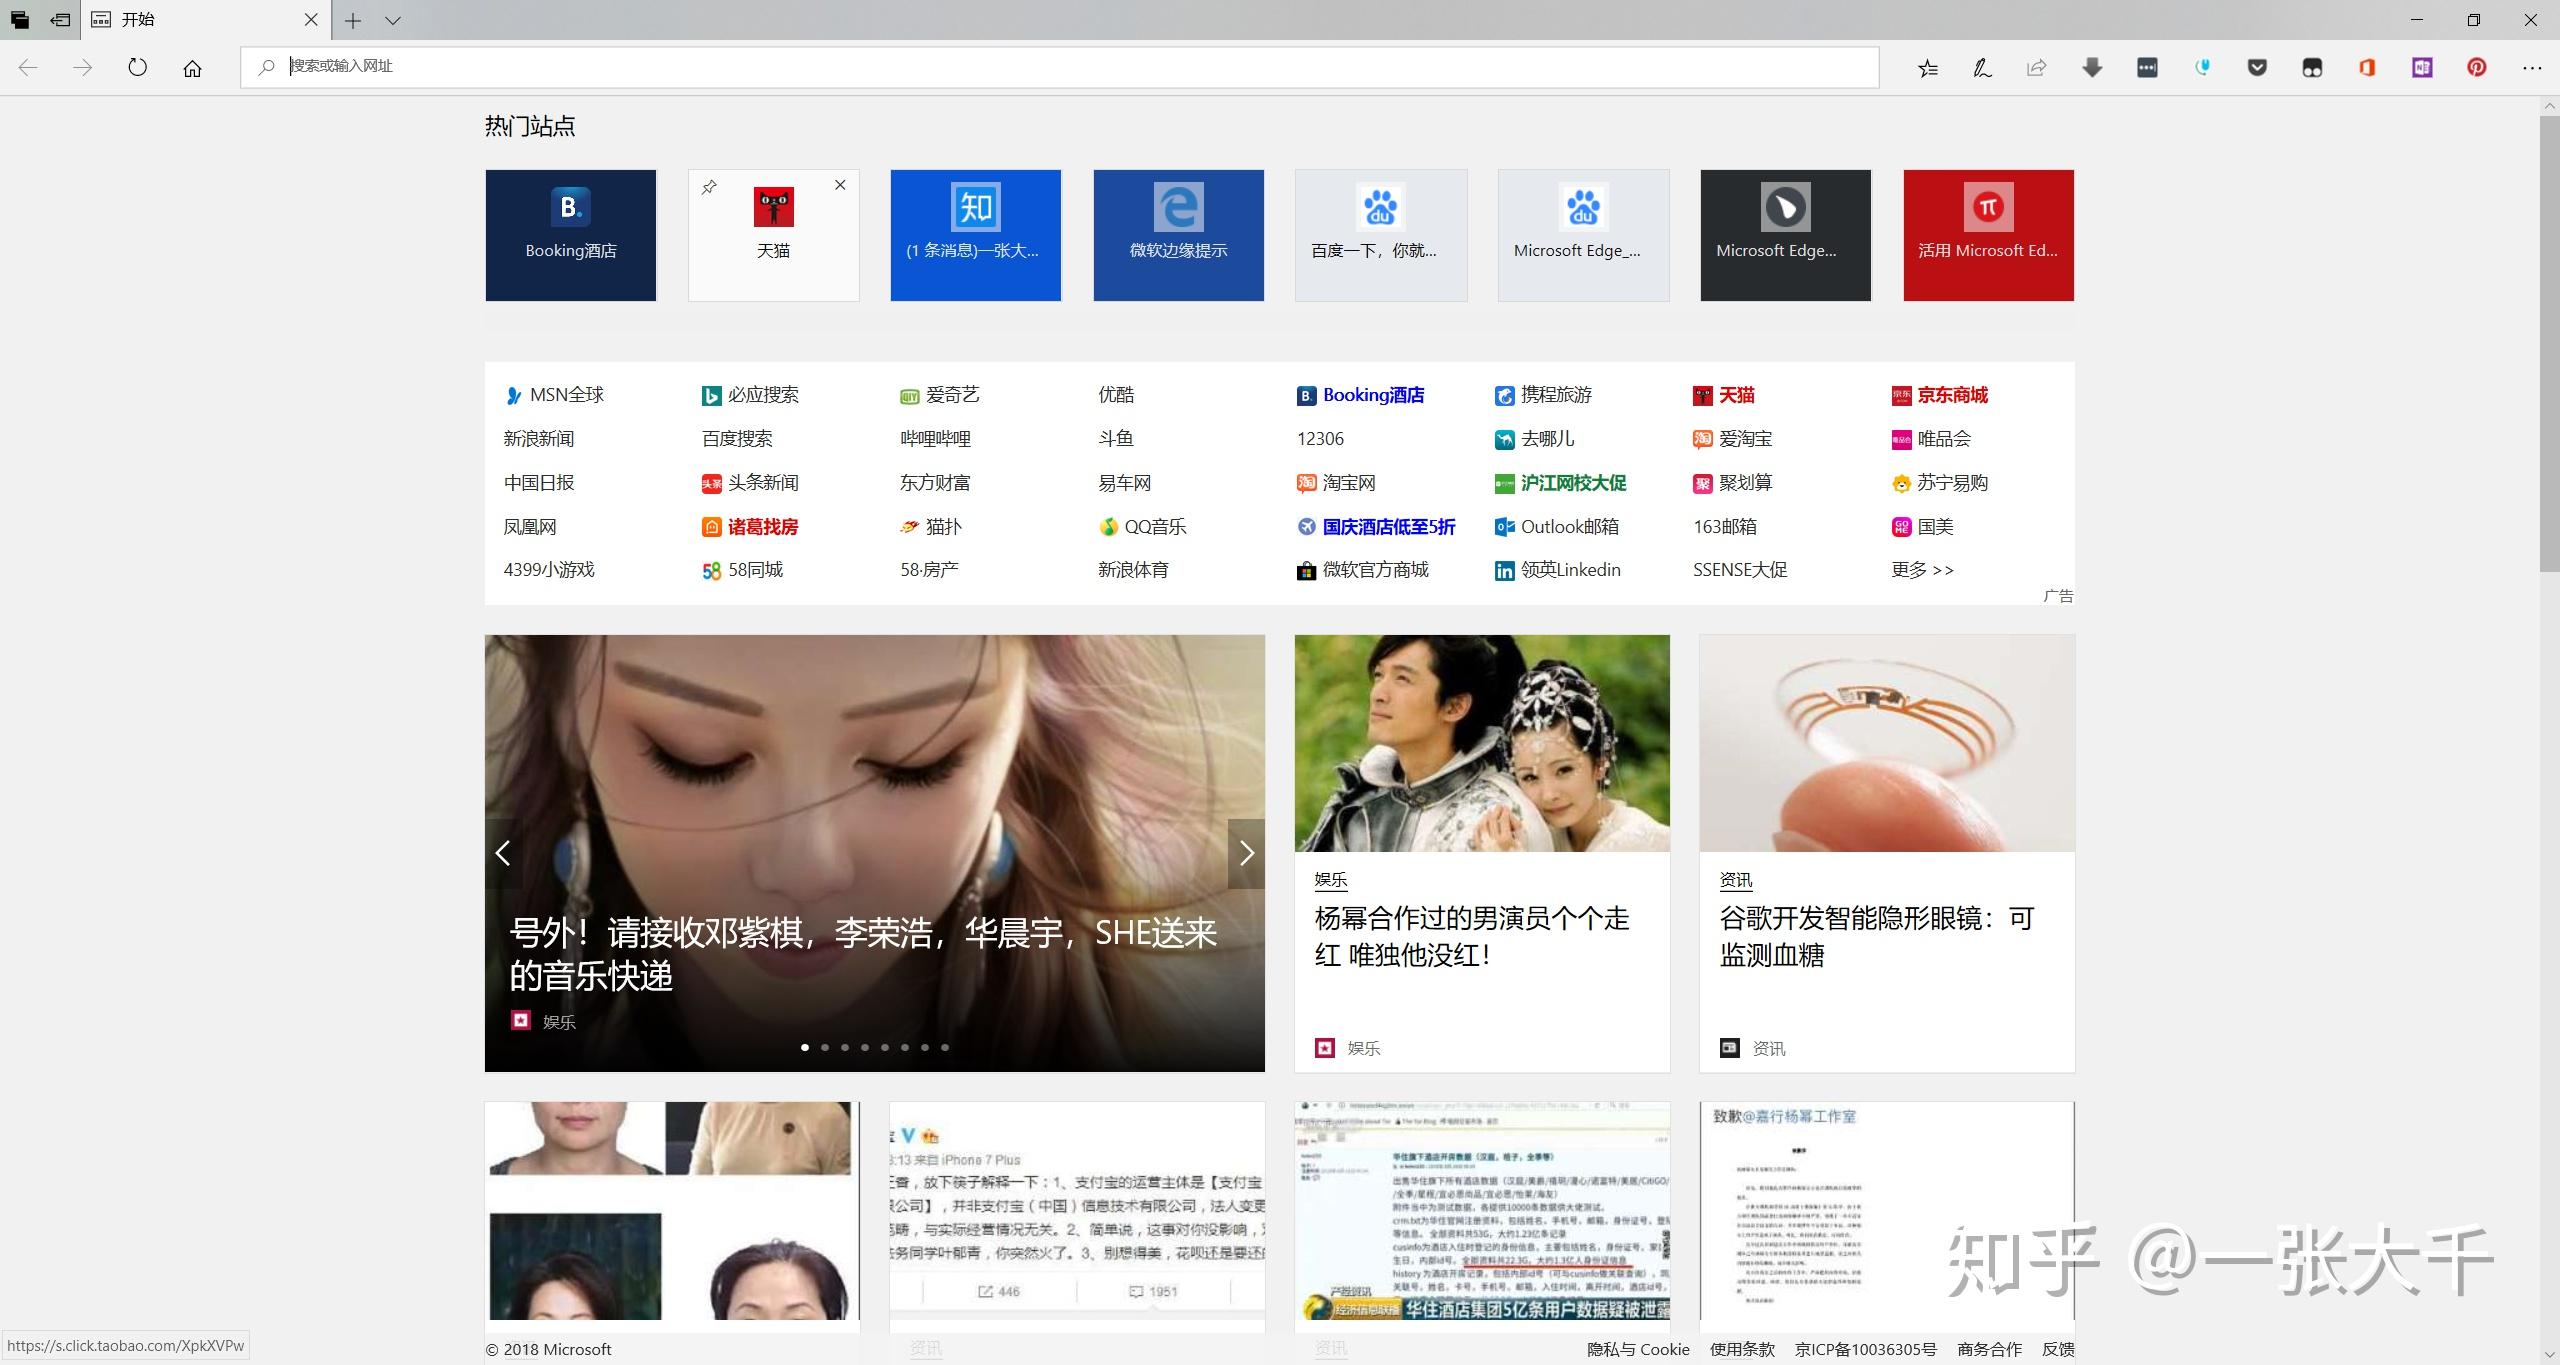The height and width of the screenshot is (1365, 2560).
Task: Advance carousel with the right arrow
Action: 1246,853
